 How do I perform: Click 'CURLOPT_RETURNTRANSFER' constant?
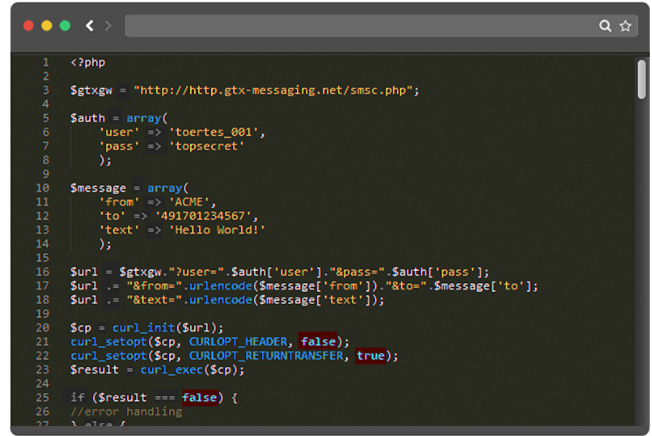coord(266,356)
